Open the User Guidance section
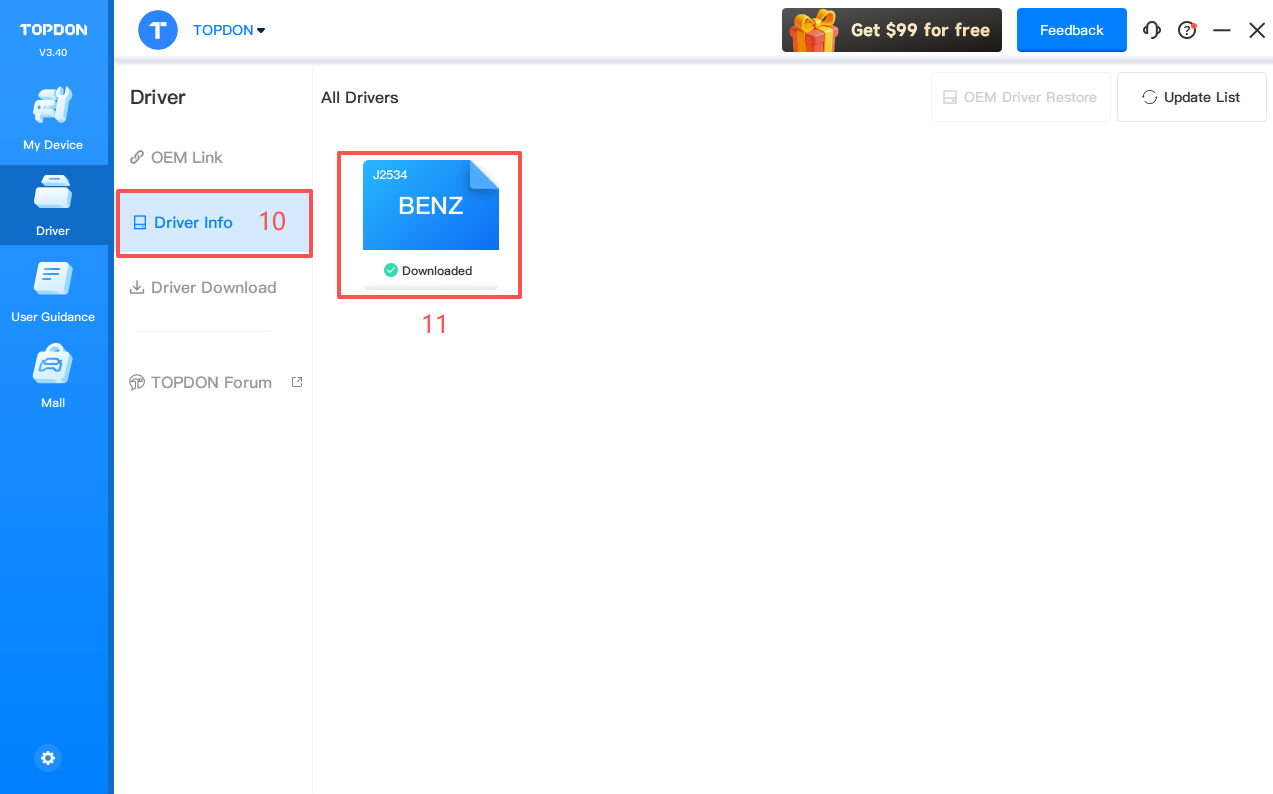 pyautogui.click(x=53, y=291)
